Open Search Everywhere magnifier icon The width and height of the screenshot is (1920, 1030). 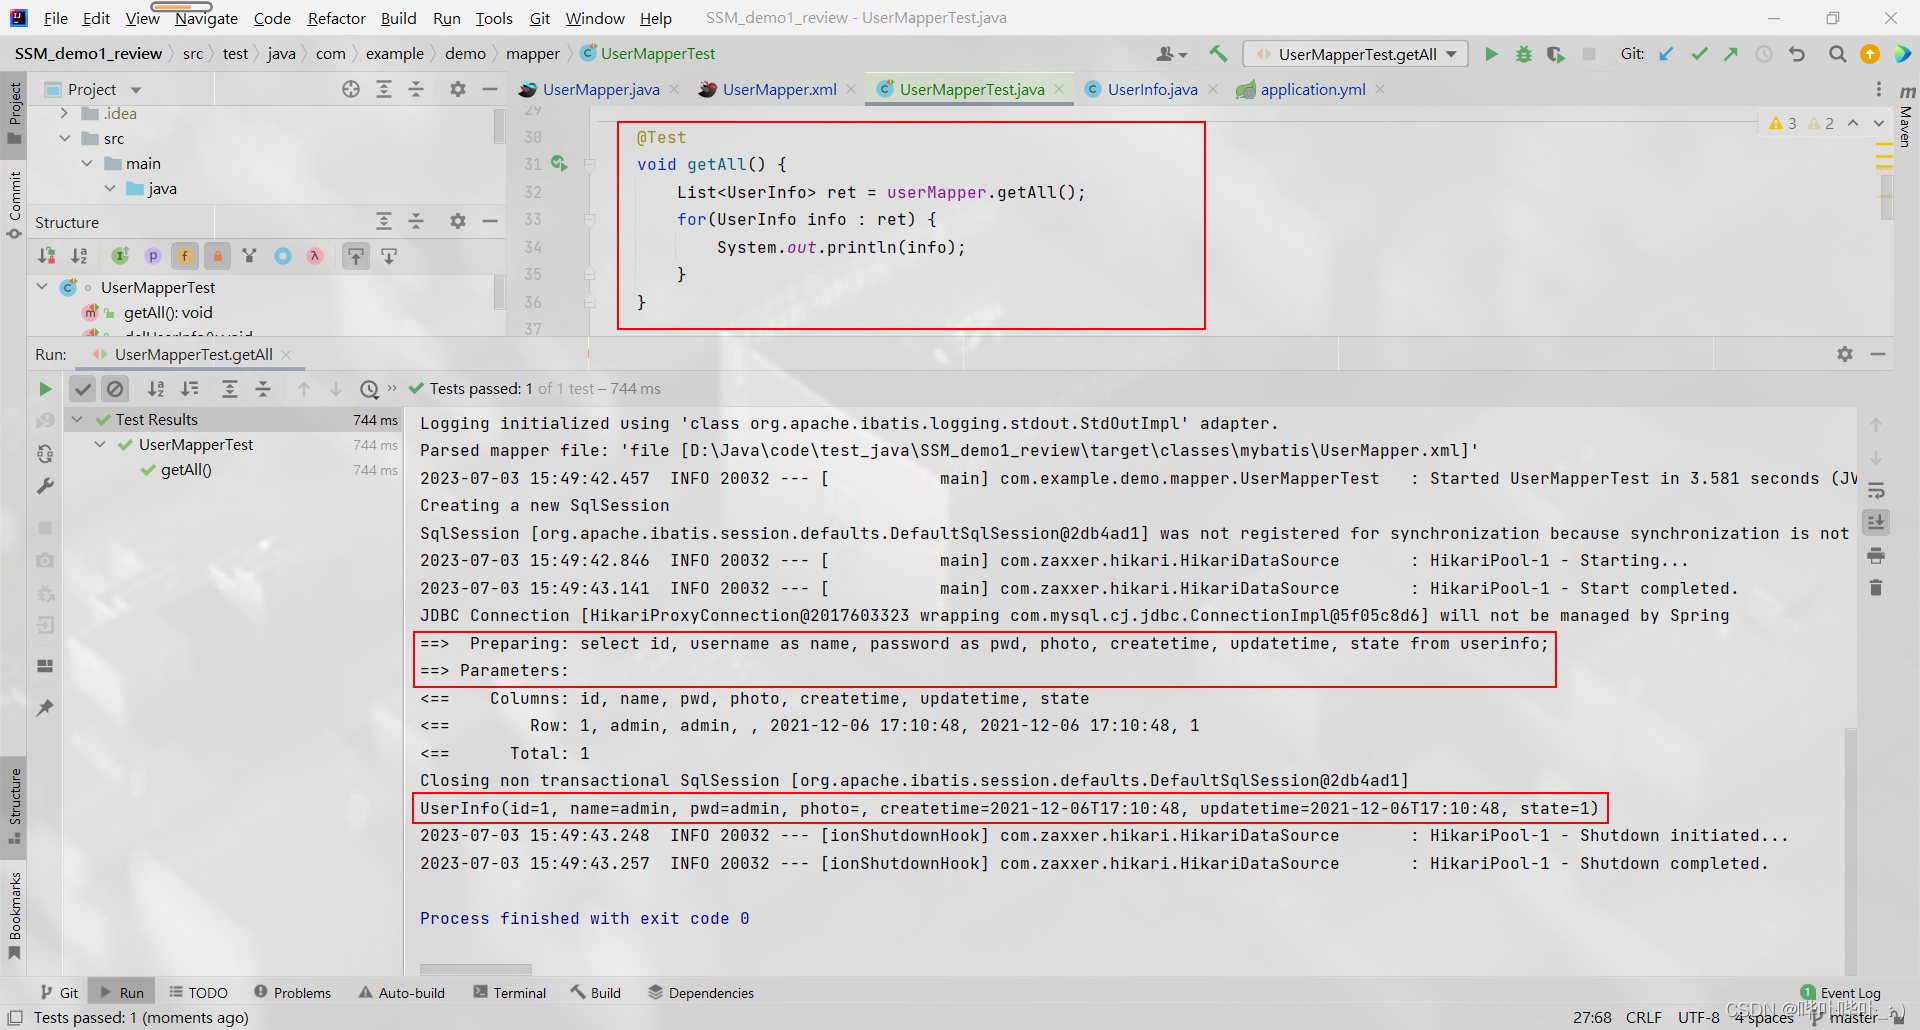coord(1837,54)
